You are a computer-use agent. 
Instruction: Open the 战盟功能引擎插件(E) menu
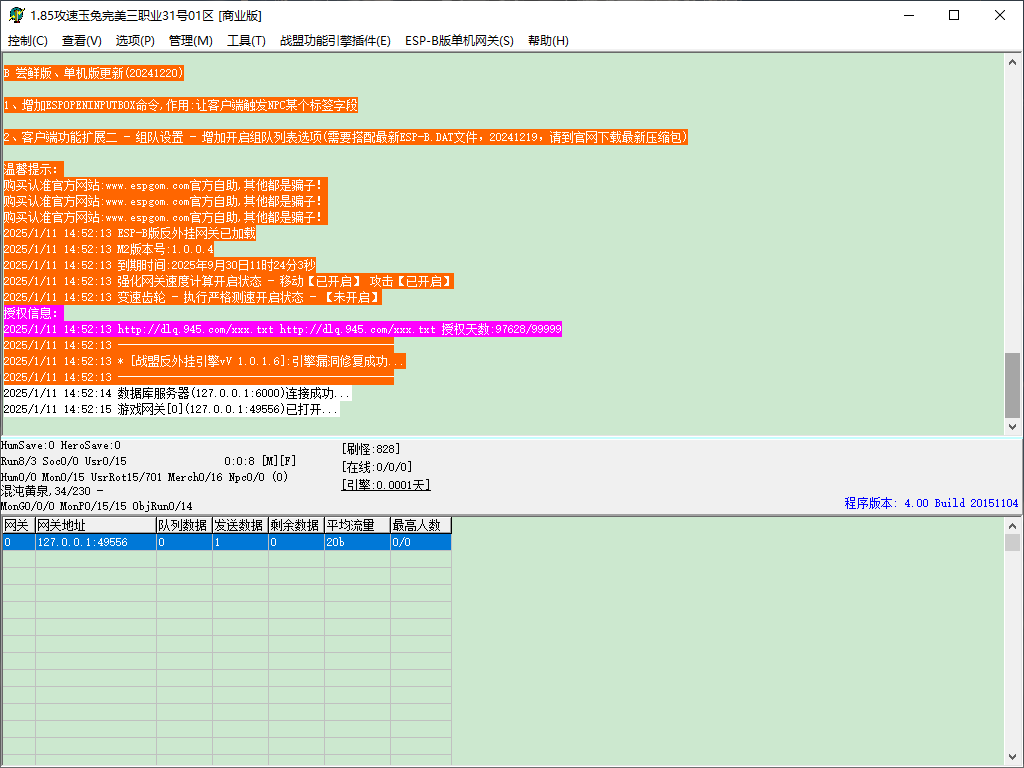point(335,40)
